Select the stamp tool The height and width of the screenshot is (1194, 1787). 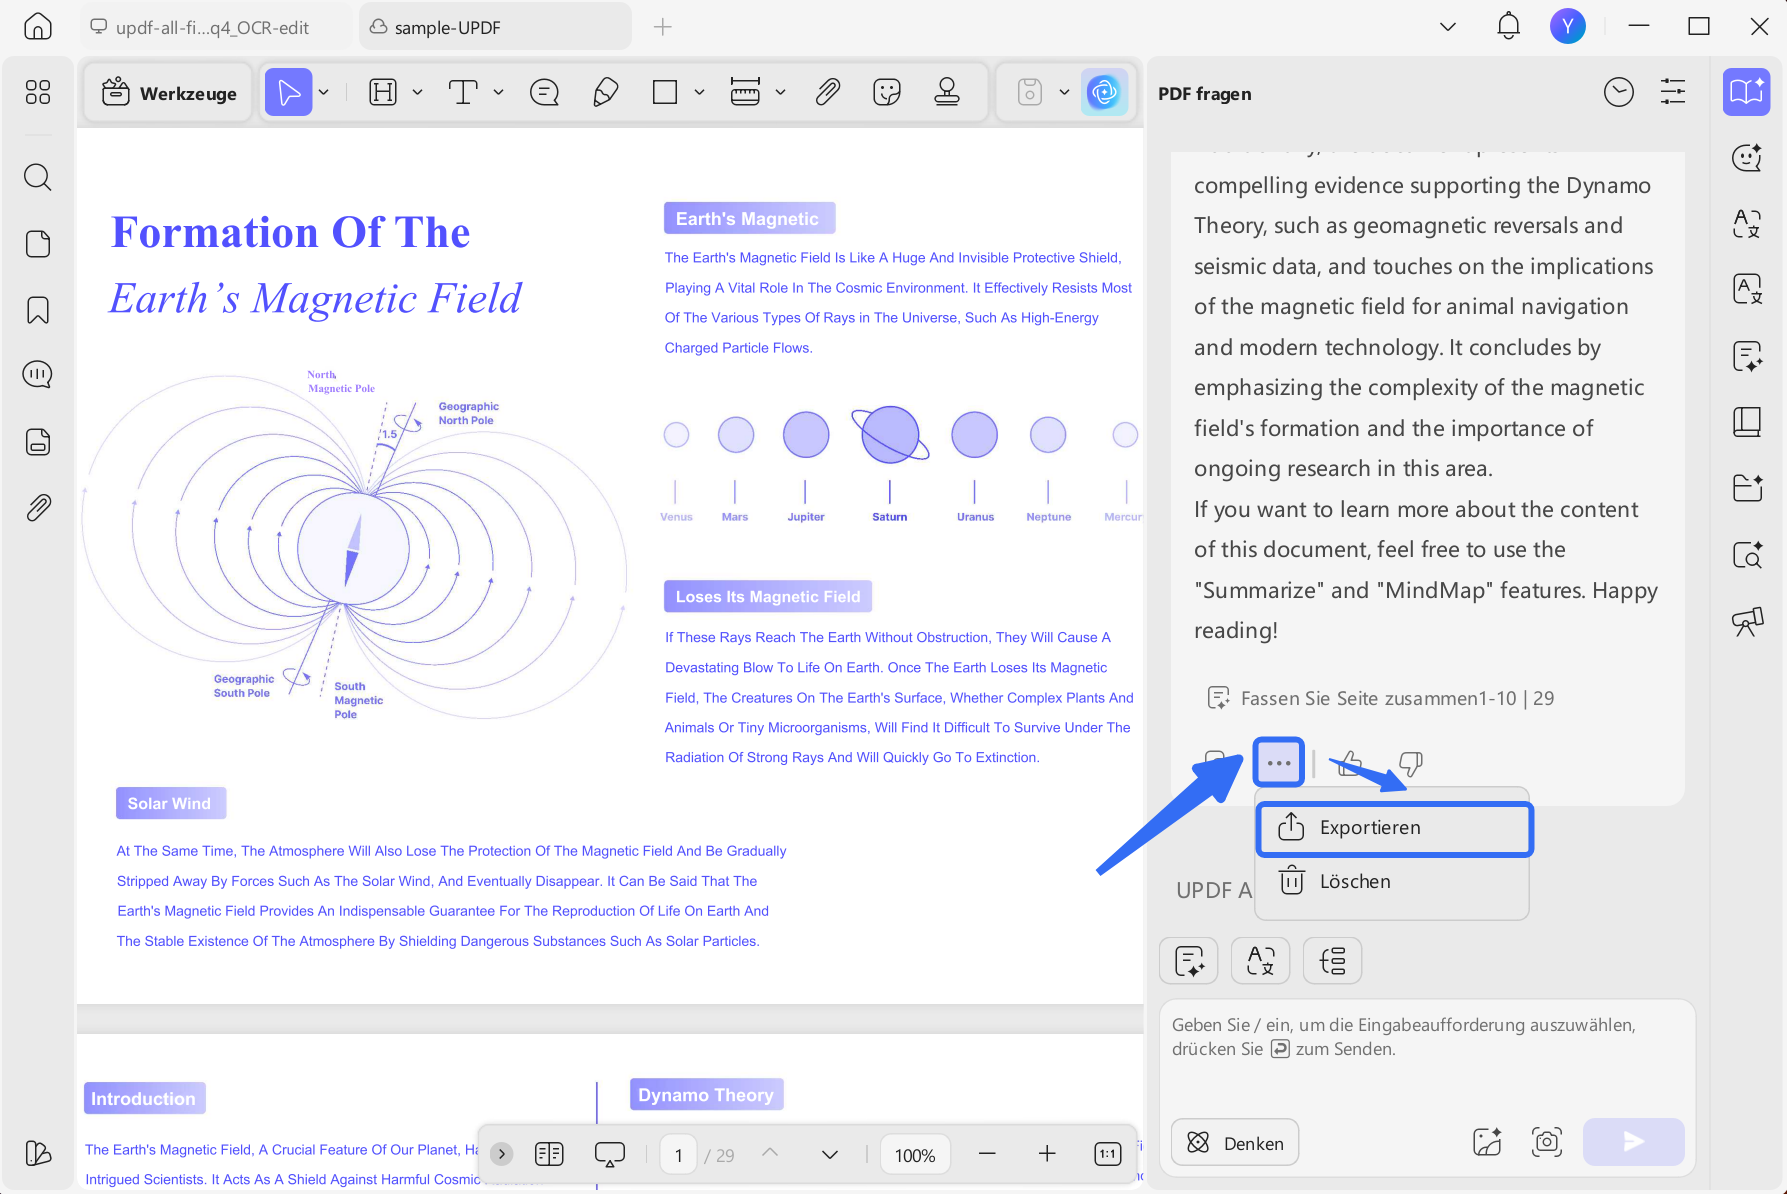(x=947, y=93)
